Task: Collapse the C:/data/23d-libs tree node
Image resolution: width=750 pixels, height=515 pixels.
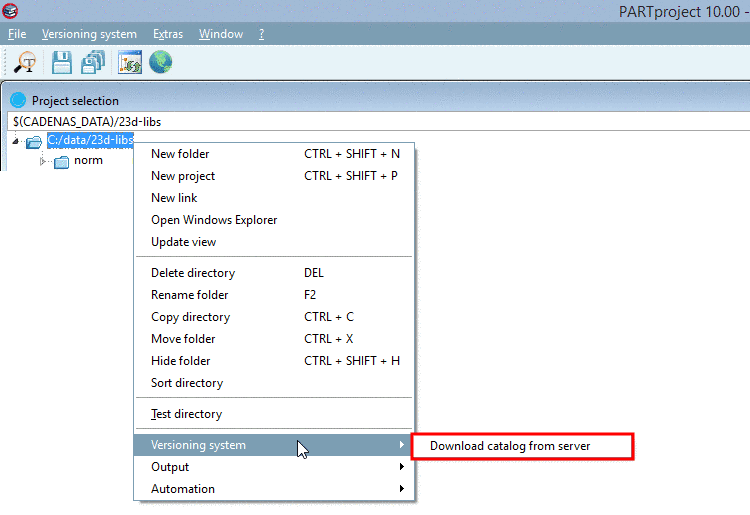Action: pos(15,141)
